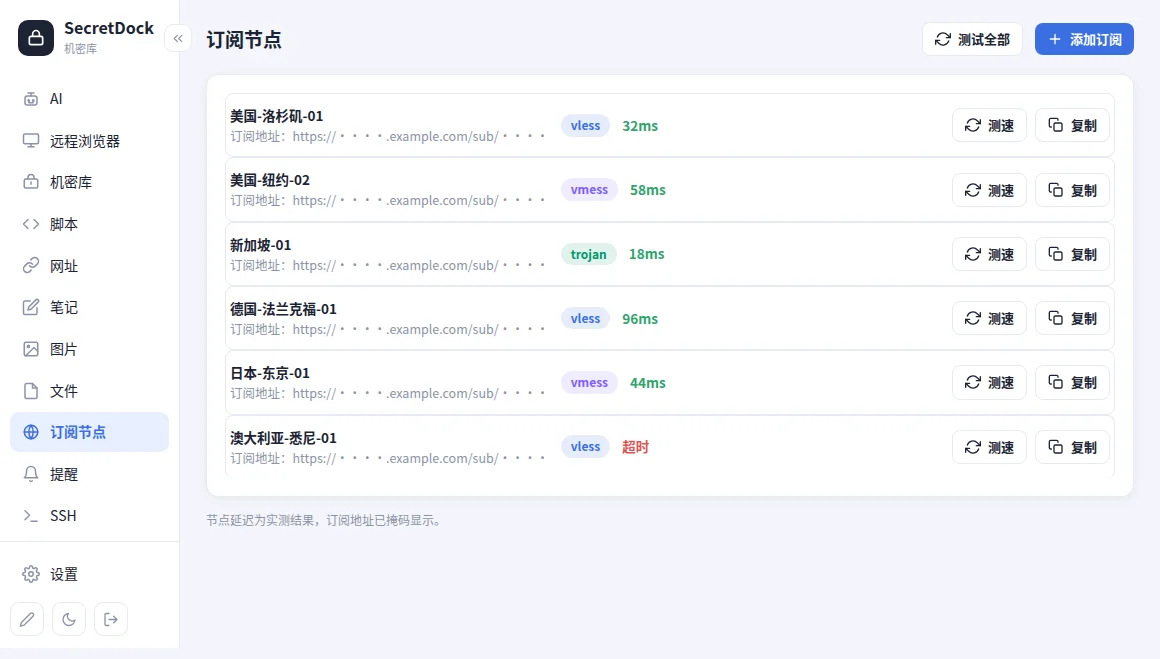
Task: Navigate to 网址 links page
Action: pos(90,266)
